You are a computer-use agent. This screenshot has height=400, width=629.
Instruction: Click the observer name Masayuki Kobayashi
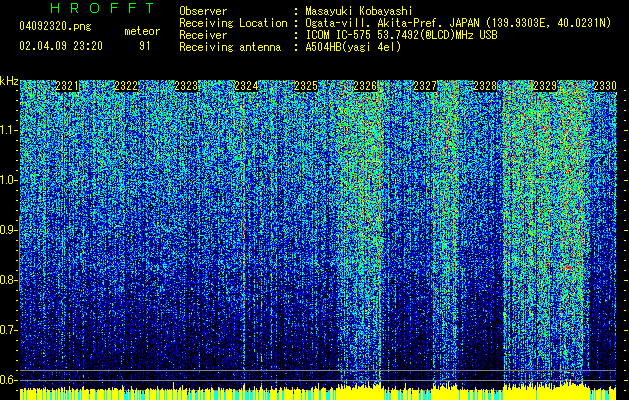359,11
